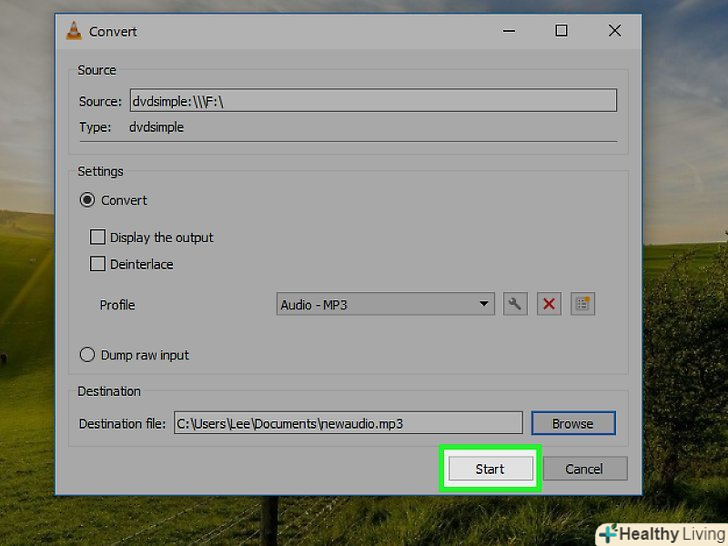Click the VLC cone icon in title bar
The width and height of the screenshot is (728, 546).
pos(73,31)
